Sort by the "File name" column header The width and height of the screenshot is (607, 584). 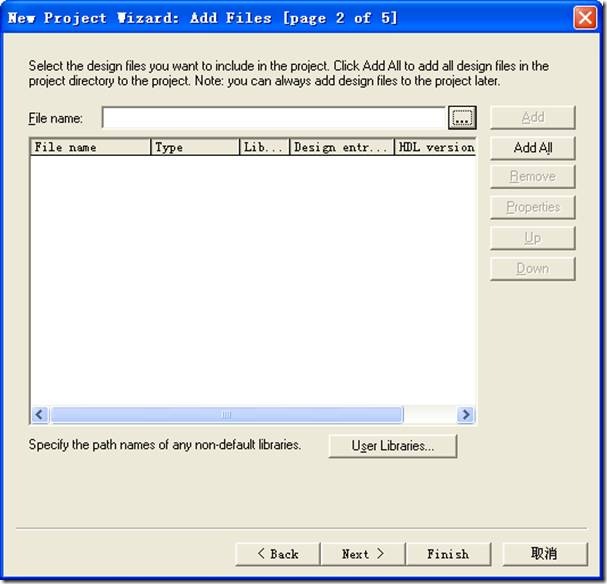[x=90, y=147]
